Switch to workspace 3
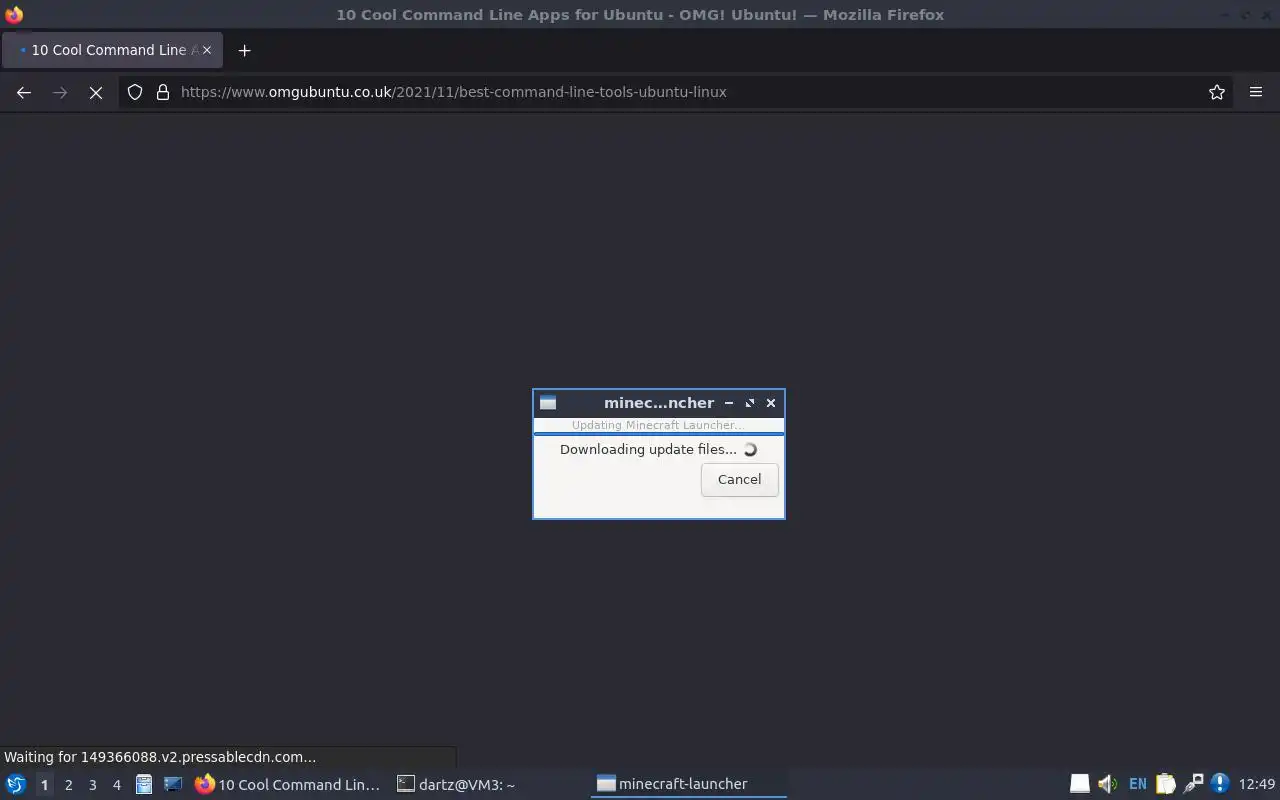The height and width of the screenshot is (800, 1280). pos(92,785)
